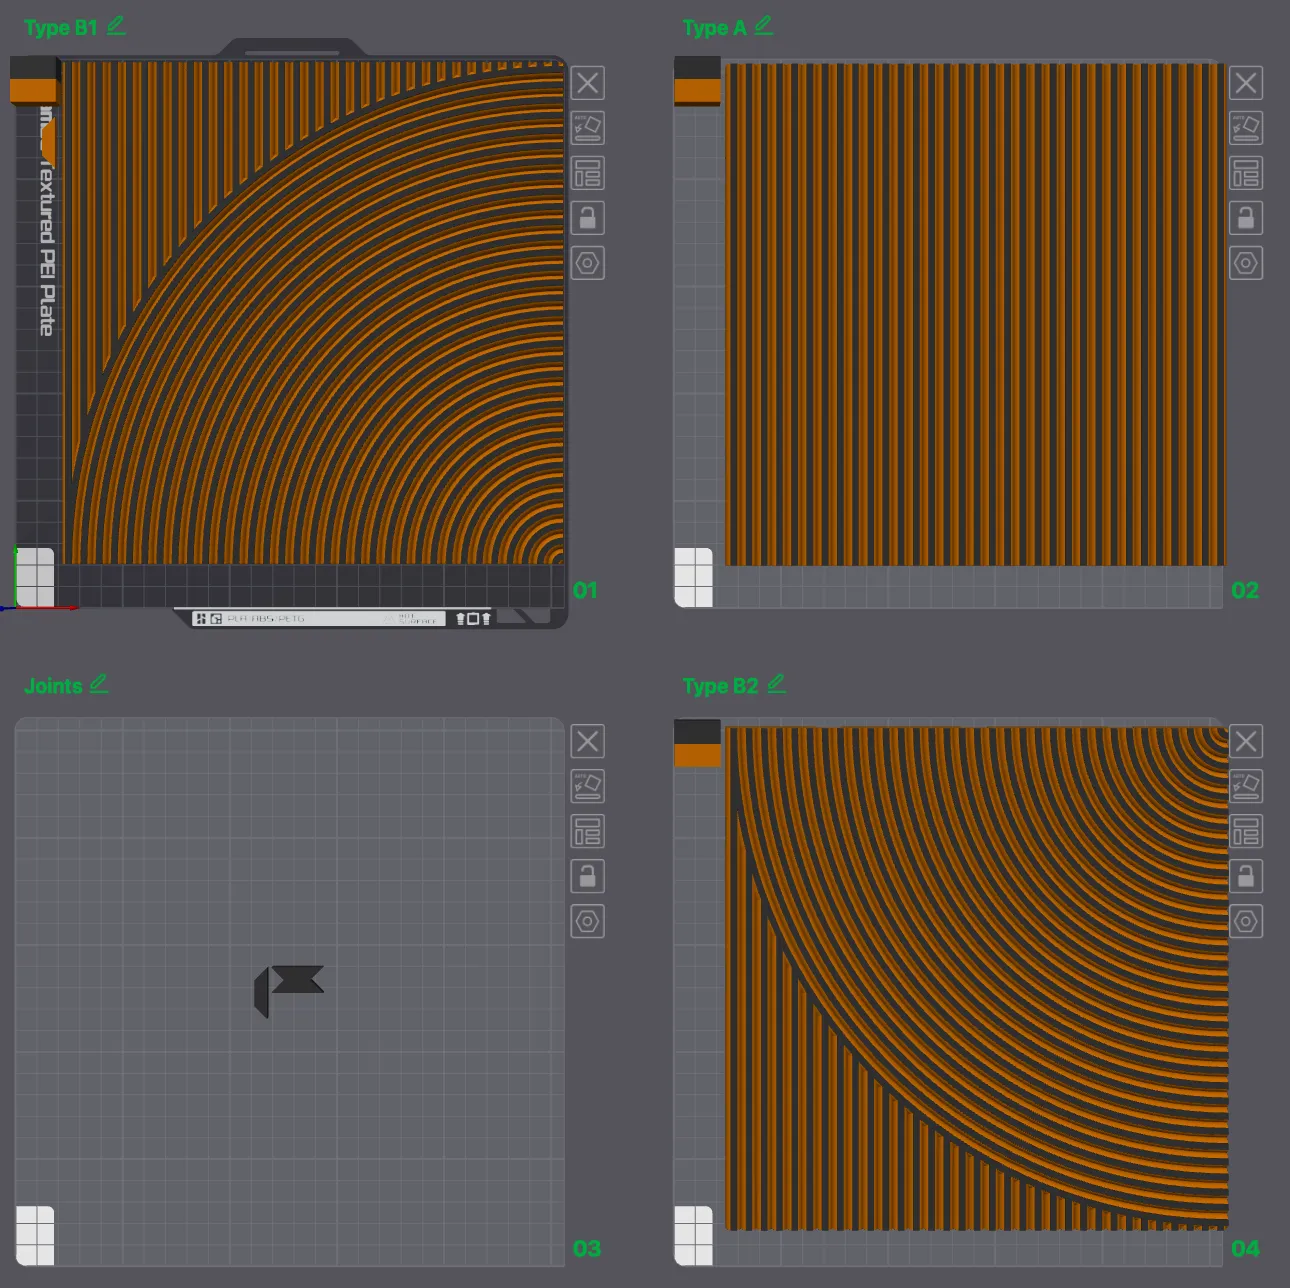Toggle the lock on the Type B2 plate
Viewport: 1290px width, 1288px height.
[1245, 876]
